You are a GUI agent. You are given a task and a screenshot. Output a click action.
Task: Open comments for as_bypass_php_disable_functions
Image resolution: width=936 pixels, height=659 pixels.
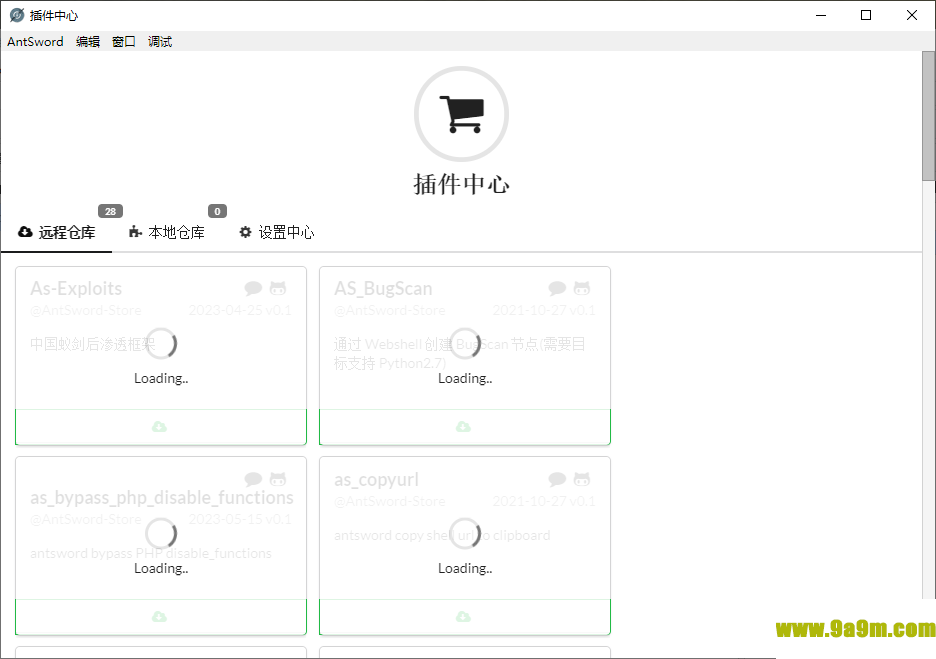pos(253,479)
